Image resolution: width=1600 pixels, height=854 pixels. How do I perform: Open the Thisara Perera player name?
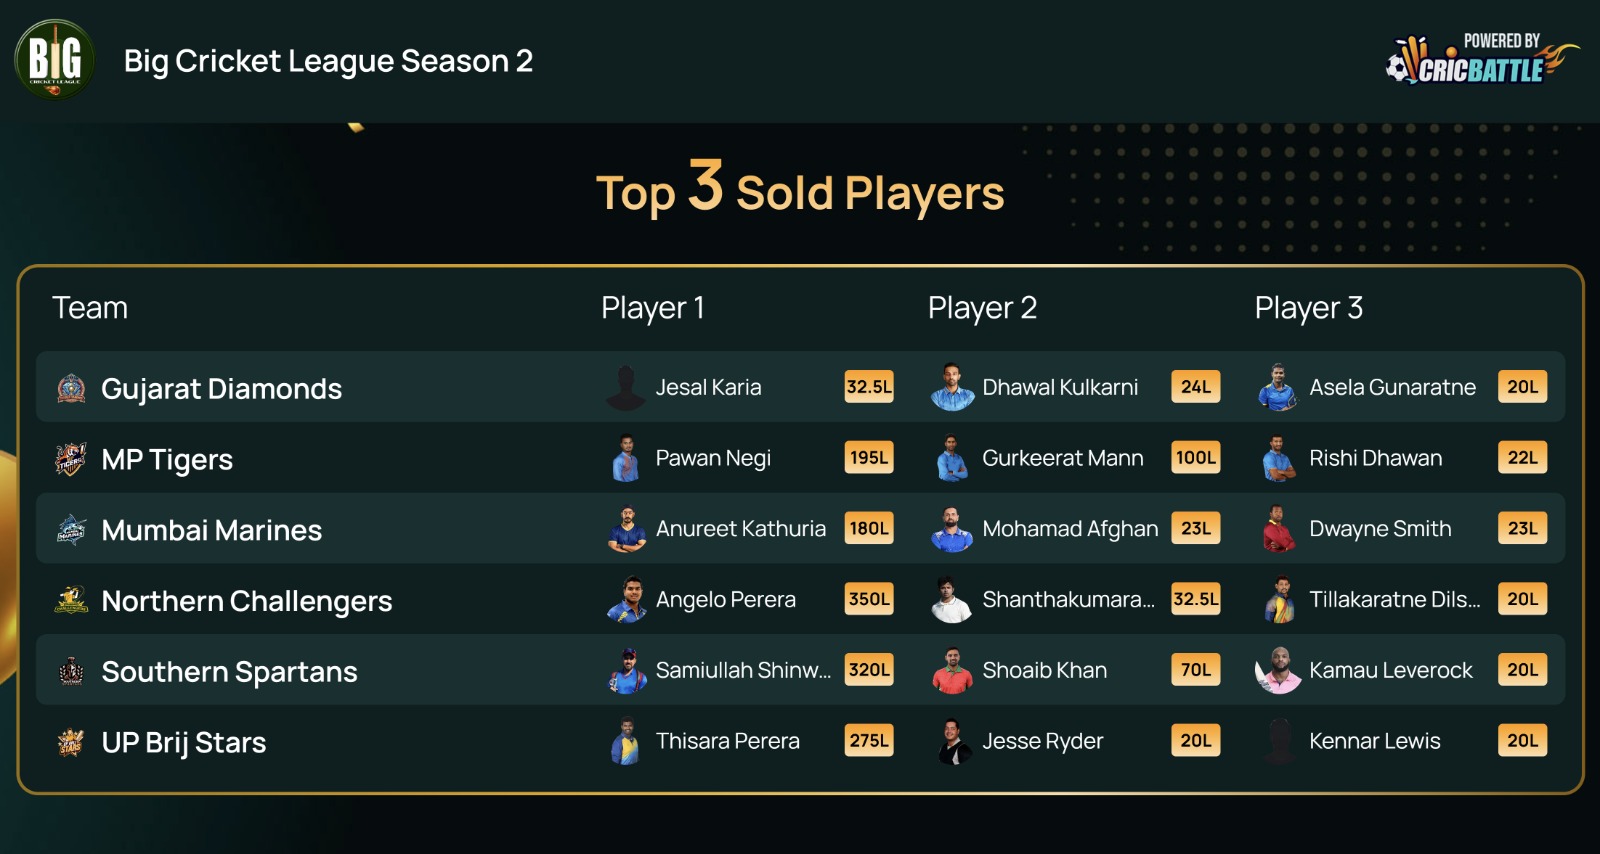point(728,741)
